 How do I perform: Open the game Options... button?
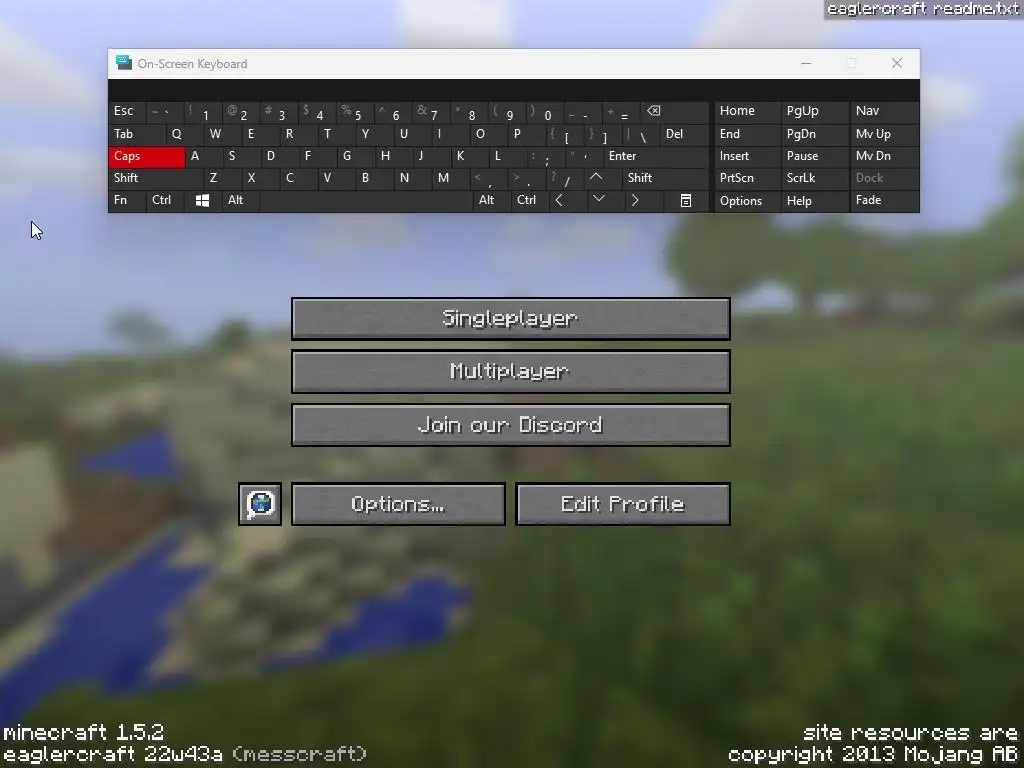398,504
